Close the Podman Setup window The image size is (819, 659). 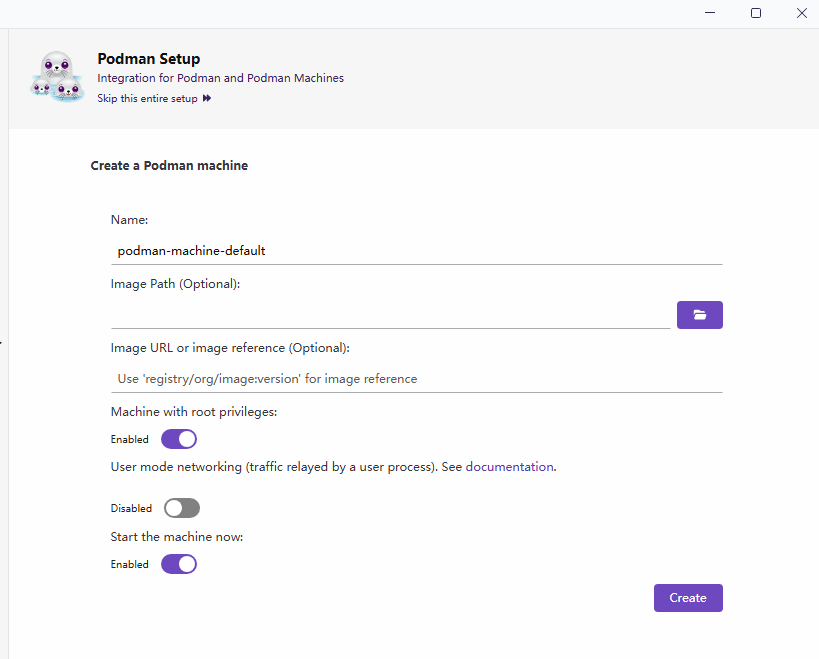tap(802, 13)
